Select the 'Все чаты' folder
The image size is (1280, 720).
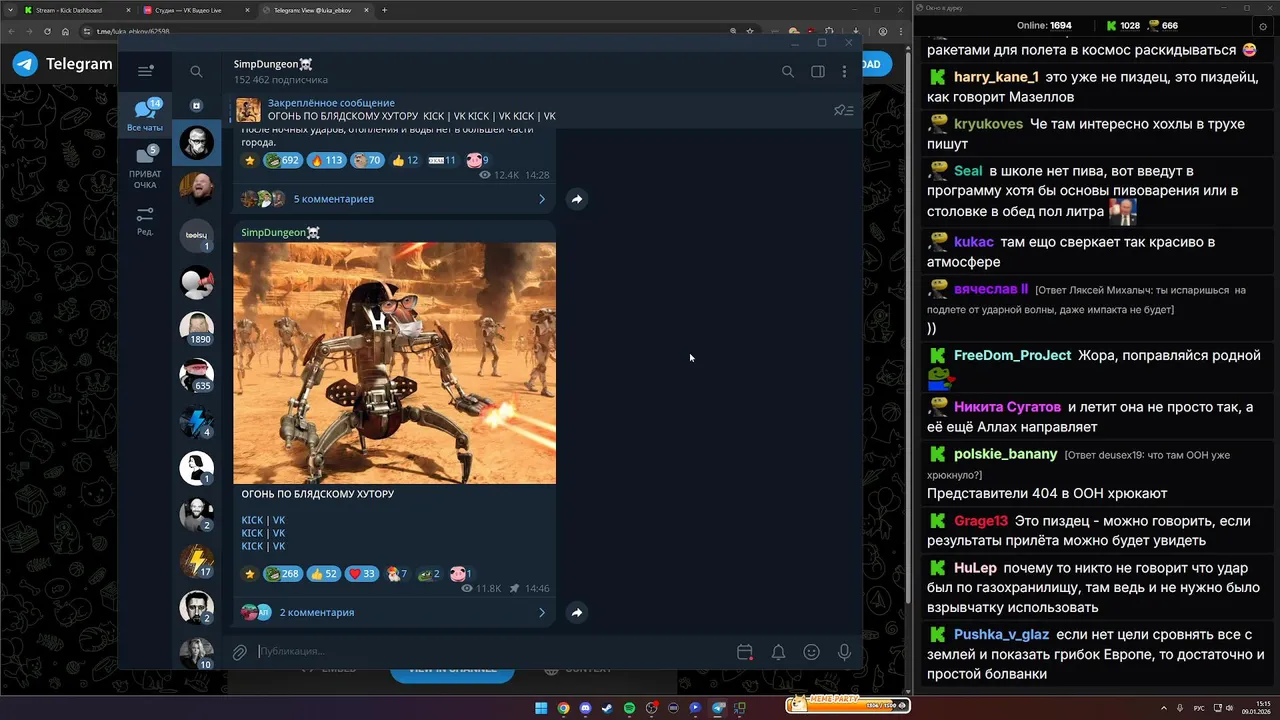145,116
